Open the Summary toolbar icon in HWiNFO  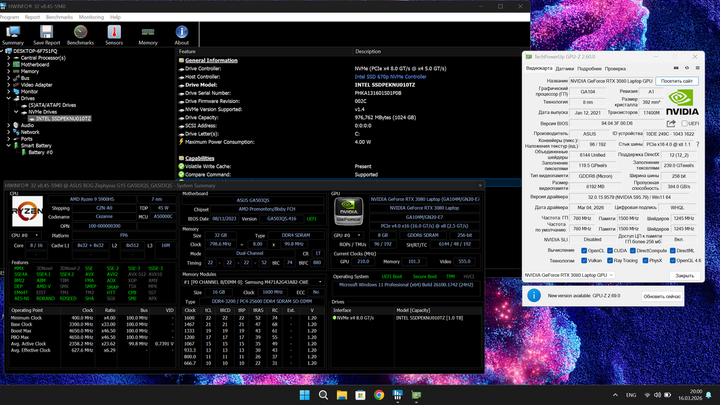[x=13, y=35]
